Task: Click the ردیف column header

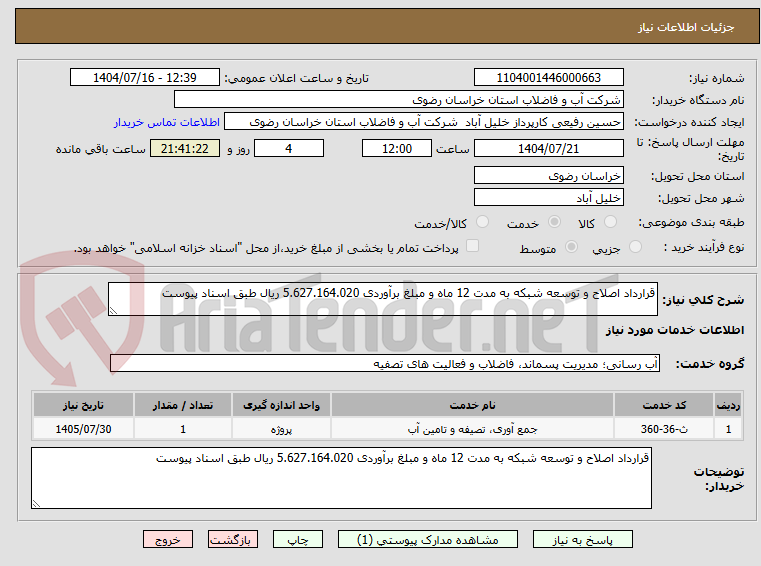Action: (x=728, y=405)
